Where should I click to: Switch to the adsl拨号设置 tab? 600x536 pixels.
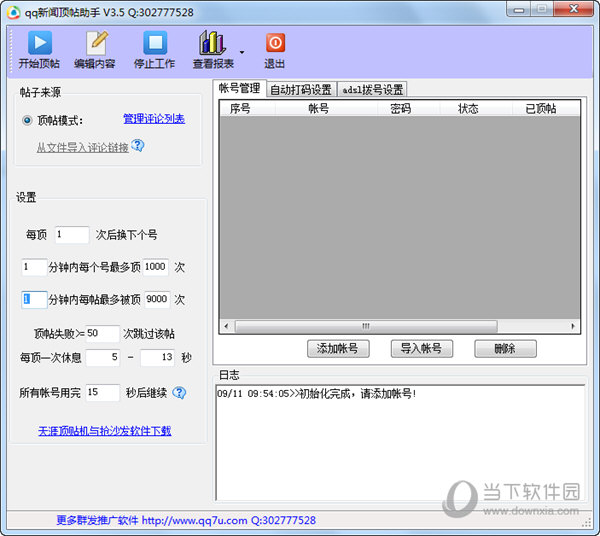click(372, 90)
